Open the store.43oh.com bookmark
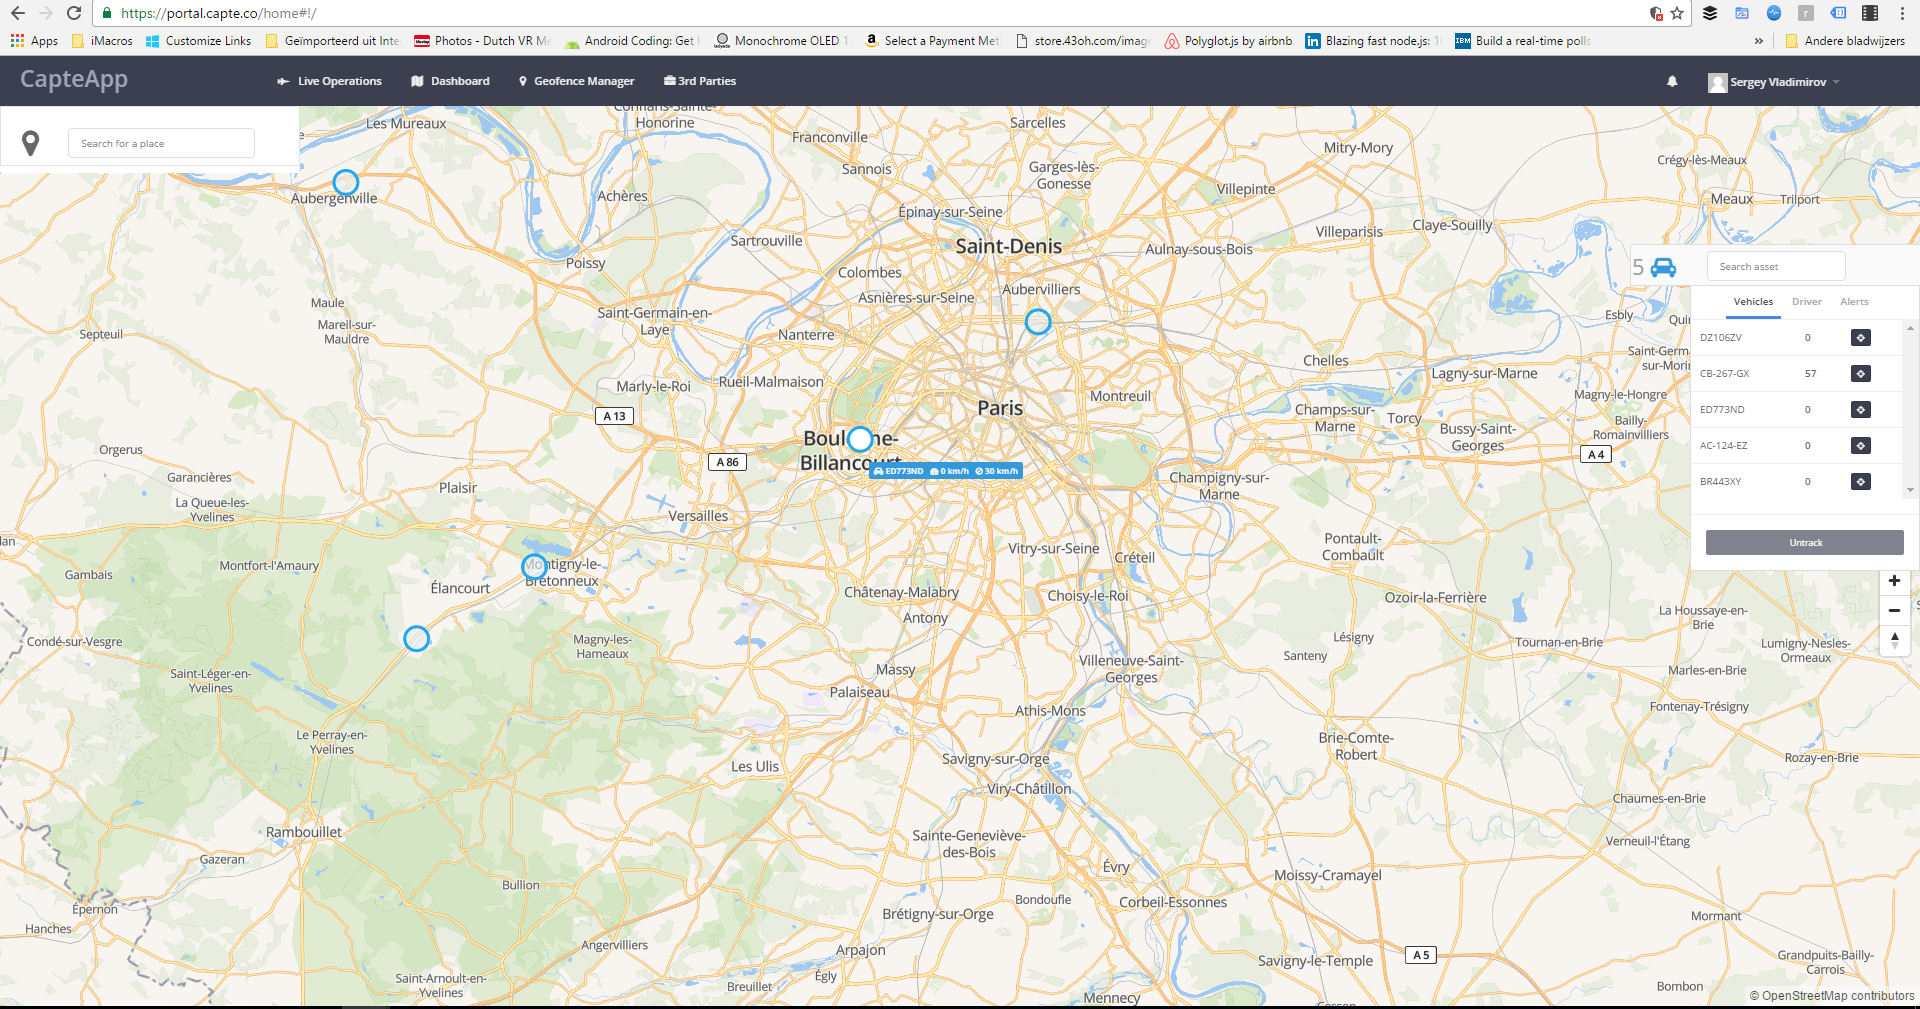 (1082, 41)
